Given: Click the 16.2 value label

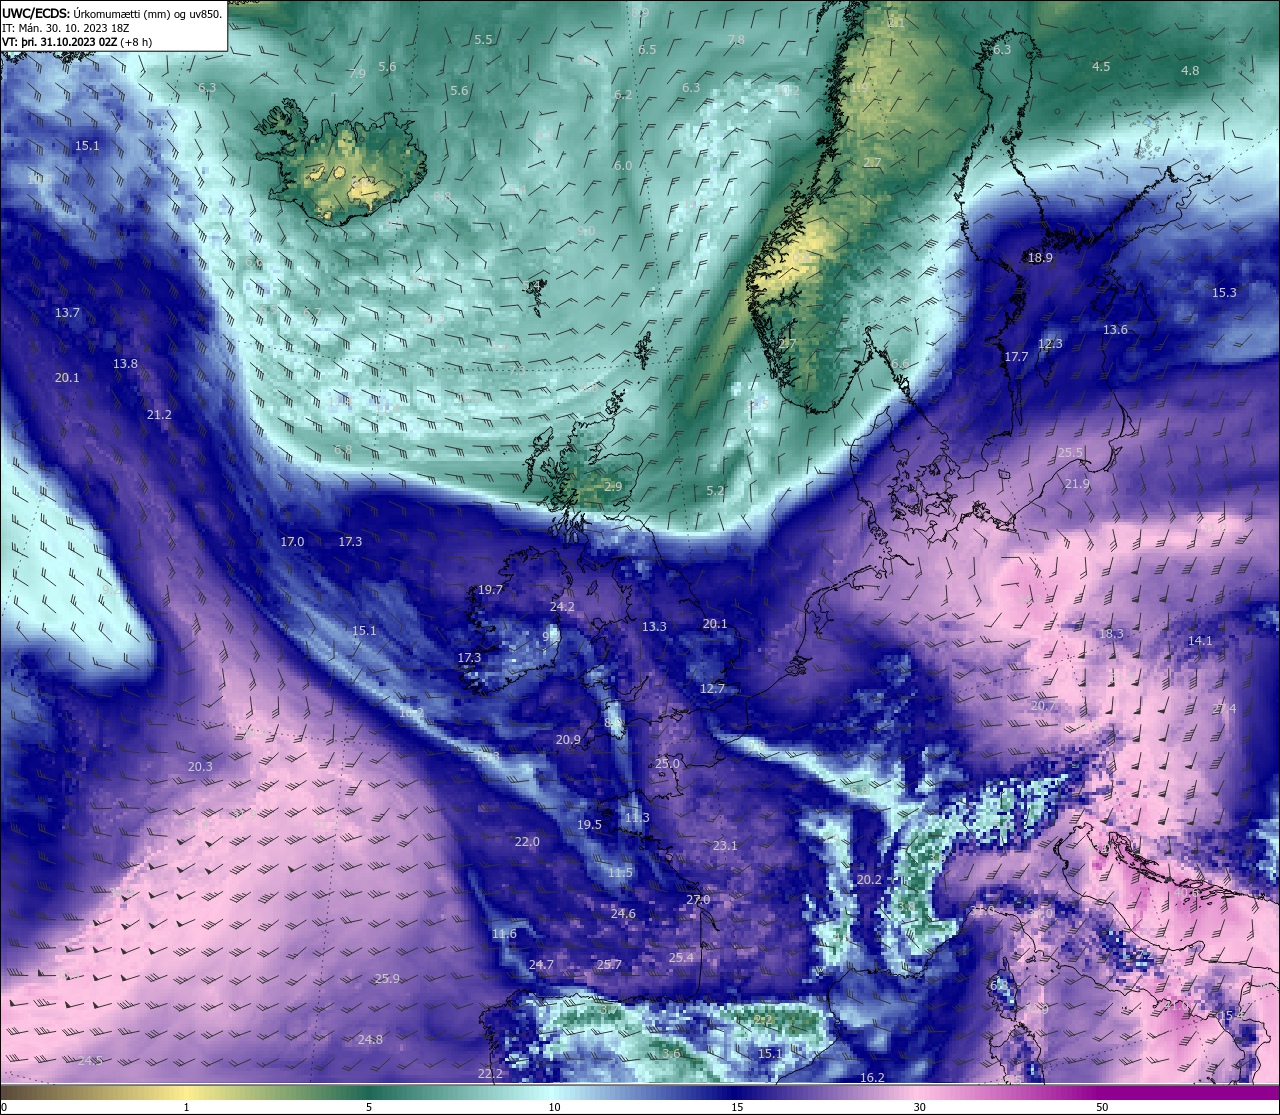Looking at the screenshot, I should tap(872, 1077).
